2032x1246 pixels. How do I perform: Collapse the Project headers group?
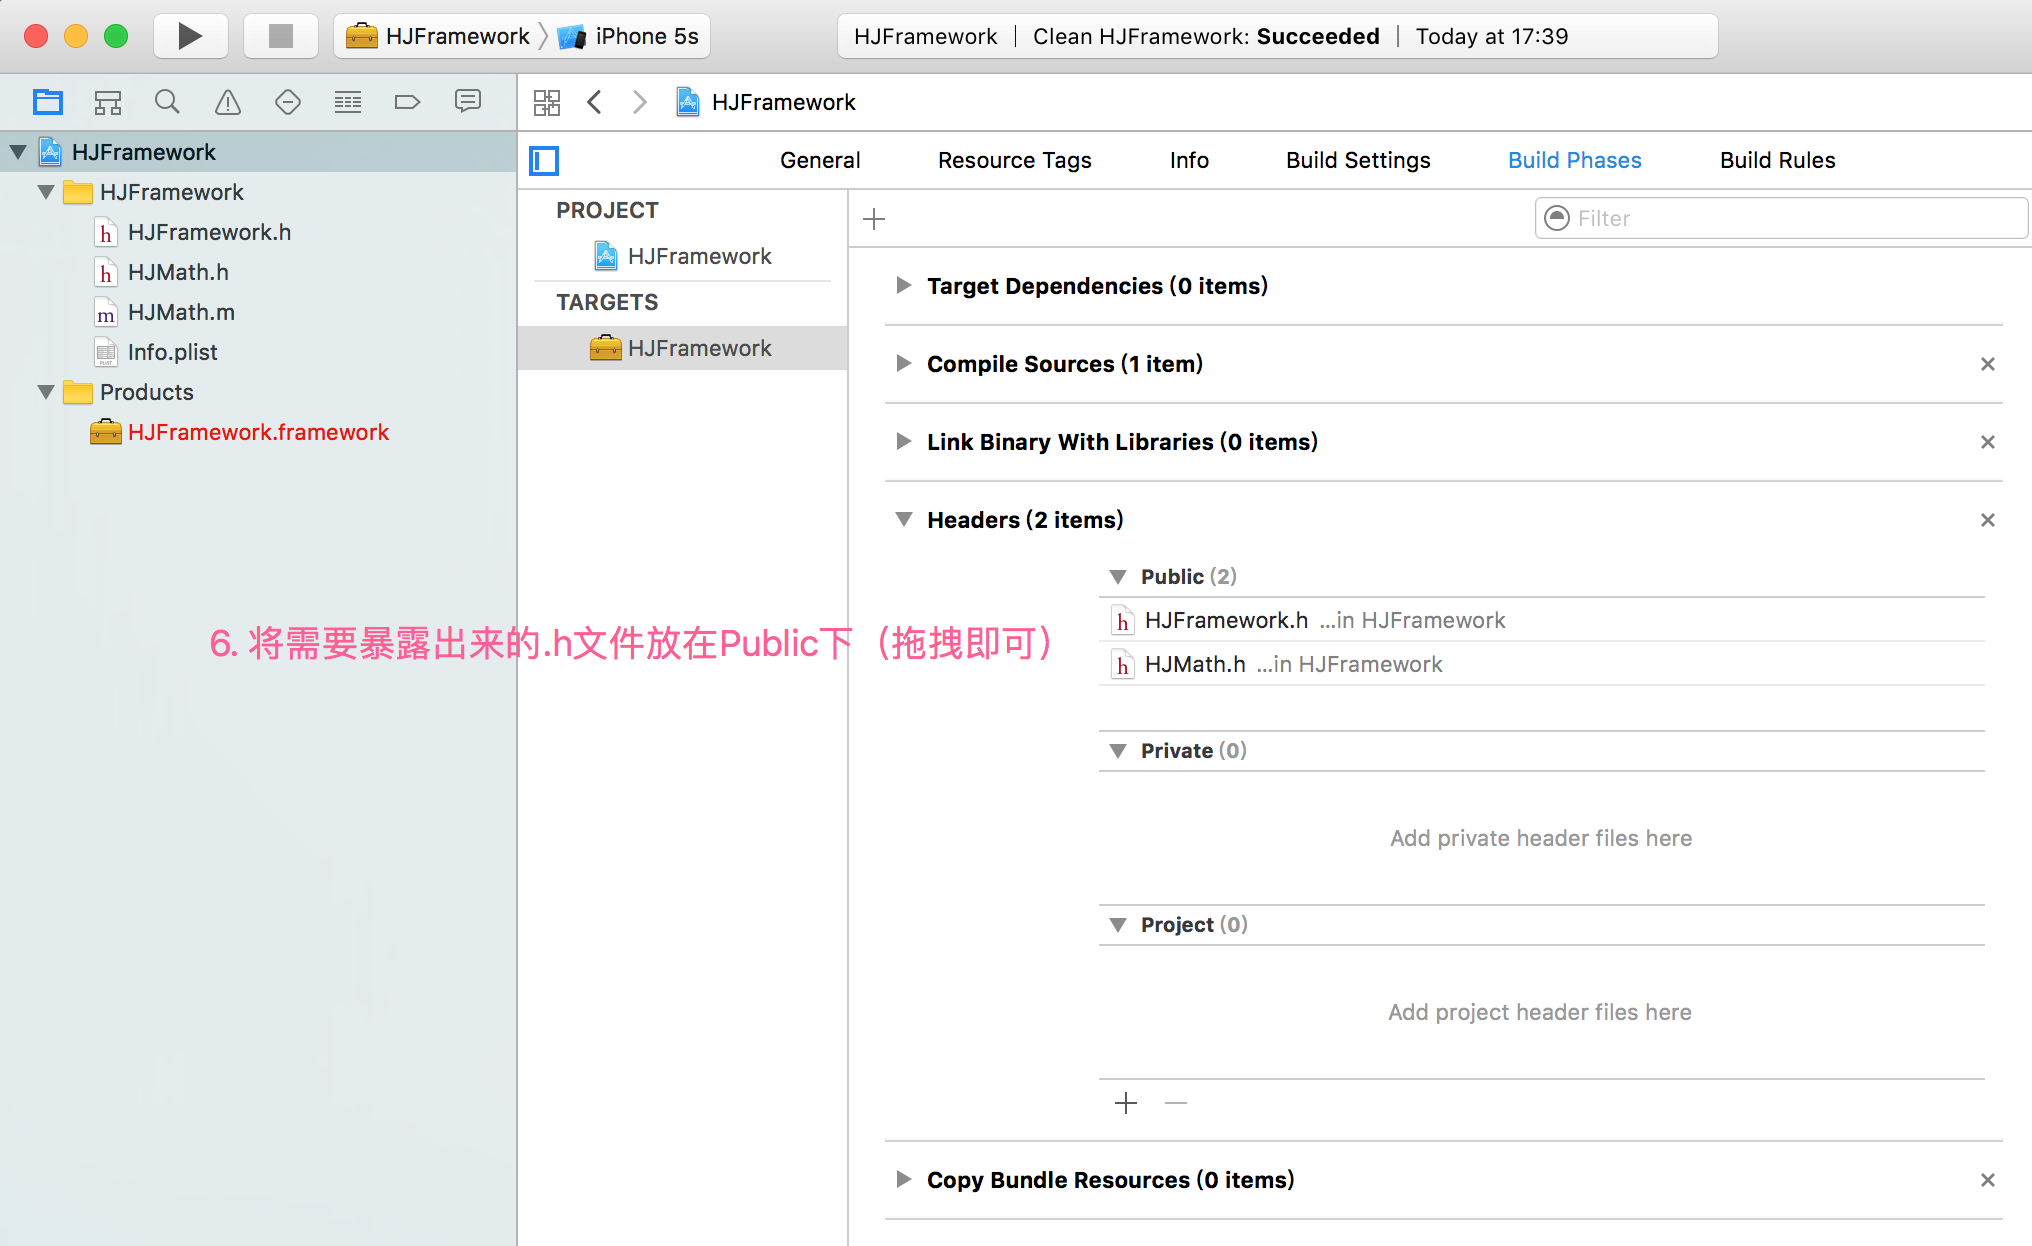(1118, 925)
